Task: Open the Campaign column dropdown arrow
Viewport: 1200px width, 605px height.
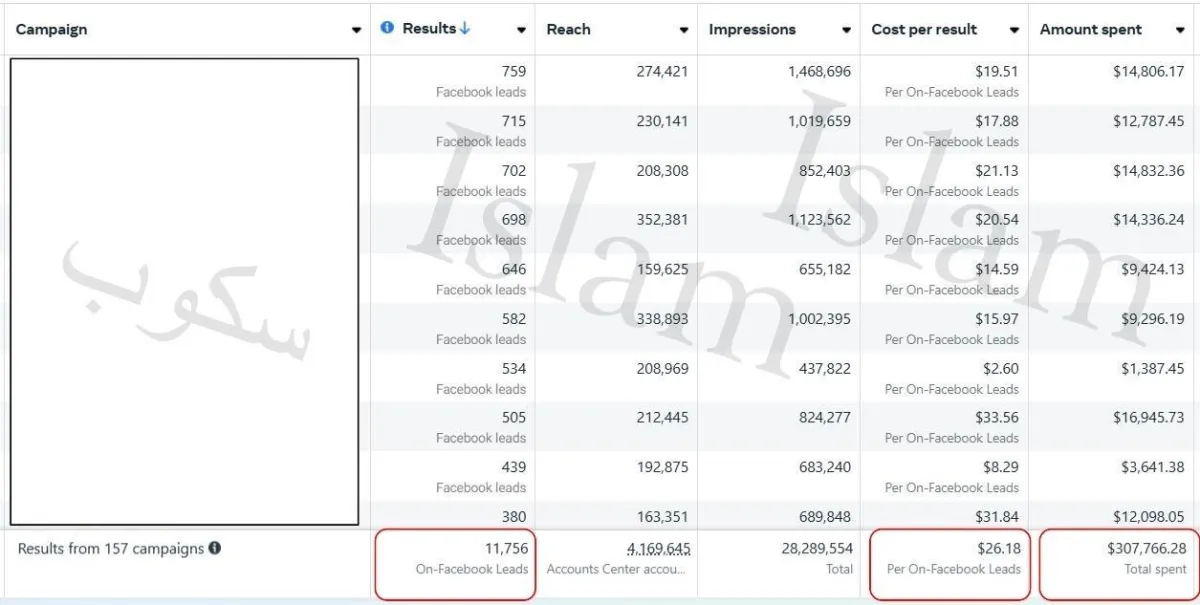Action: 357,30
